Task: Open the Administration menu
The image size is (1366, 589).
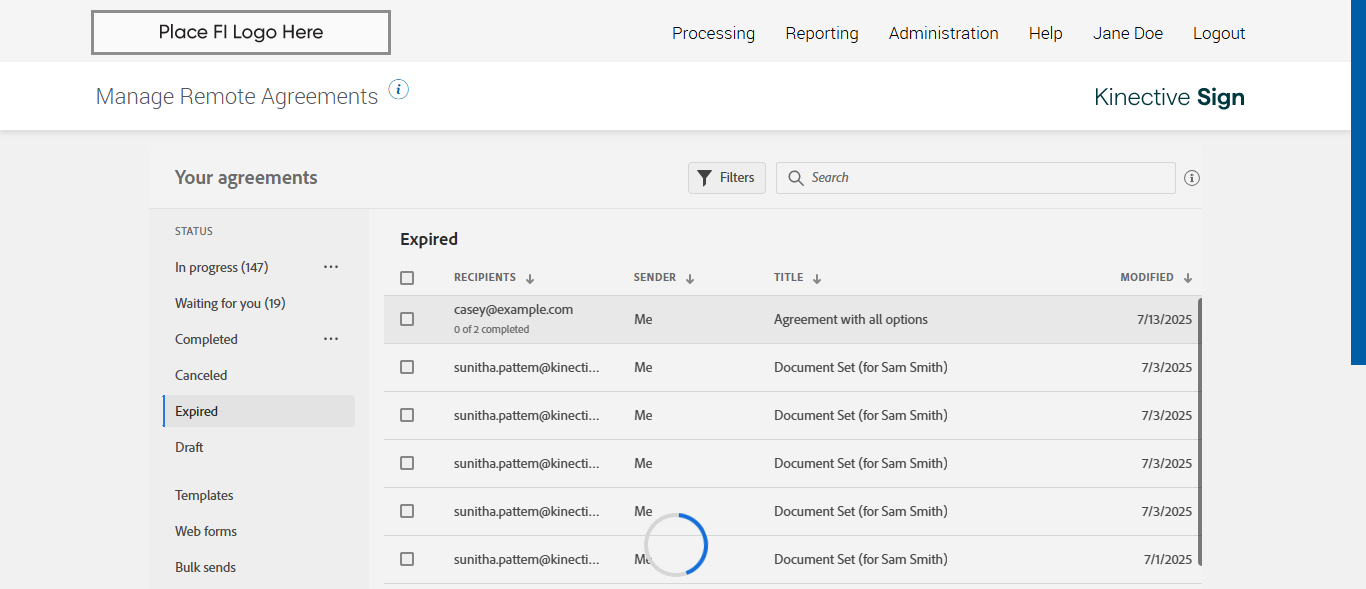Action: [943, 33]
